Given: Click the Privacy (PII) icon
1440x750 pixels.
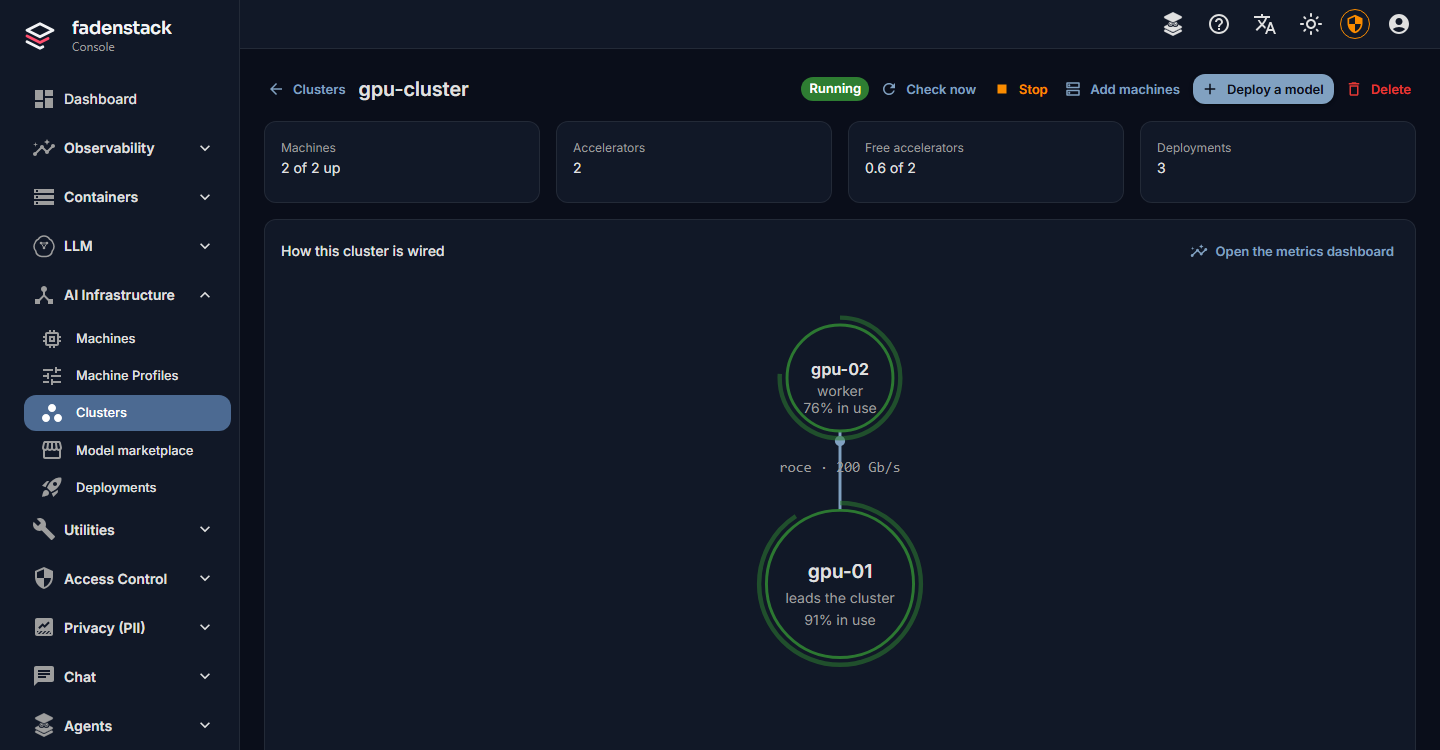Looking at the screenshot, I should [44, 628].
